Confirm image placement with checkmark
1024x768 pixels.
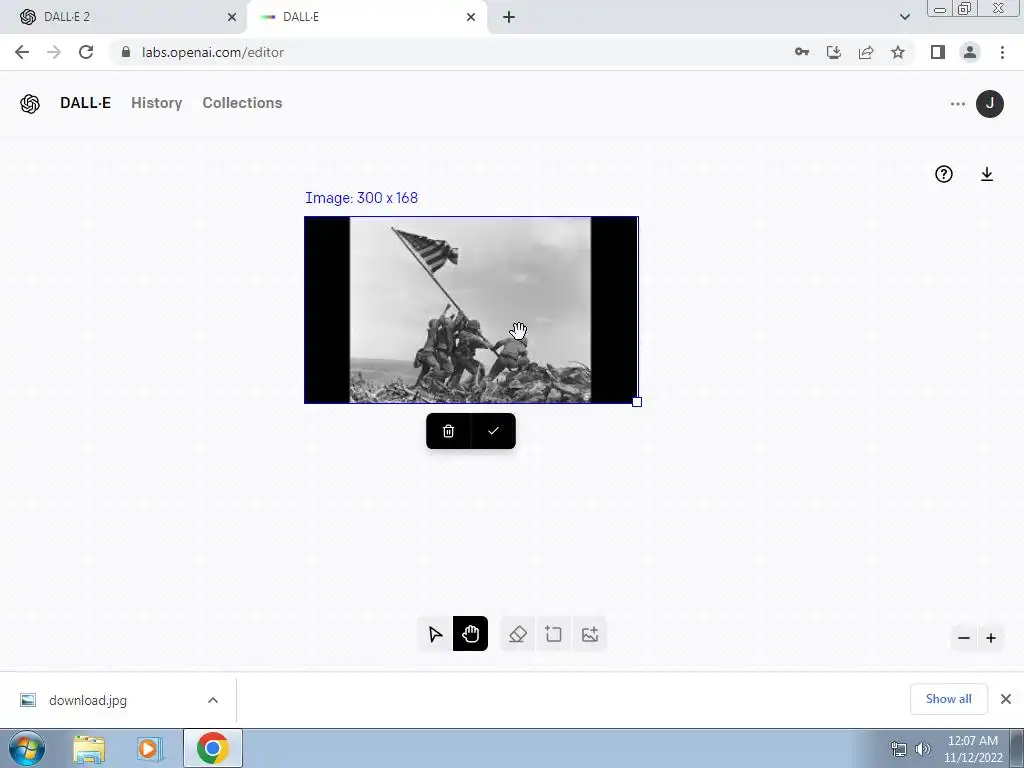[x=493, y=431]
